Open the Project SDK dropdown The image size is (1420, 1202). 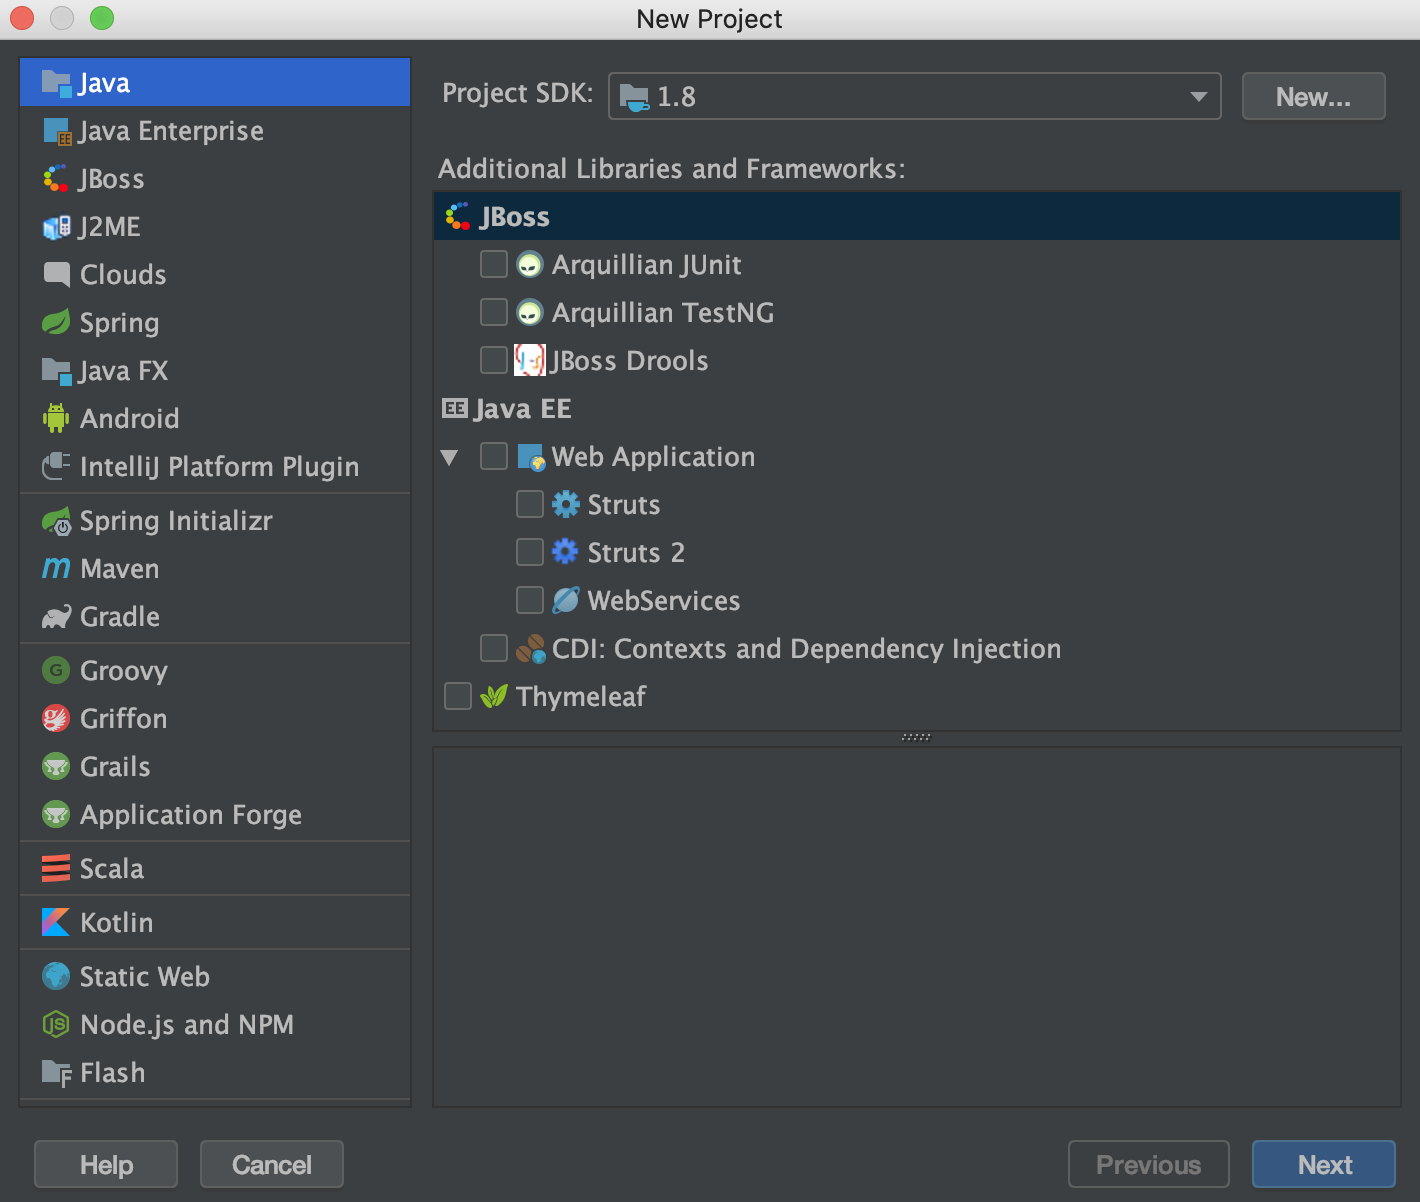point(915,96)
